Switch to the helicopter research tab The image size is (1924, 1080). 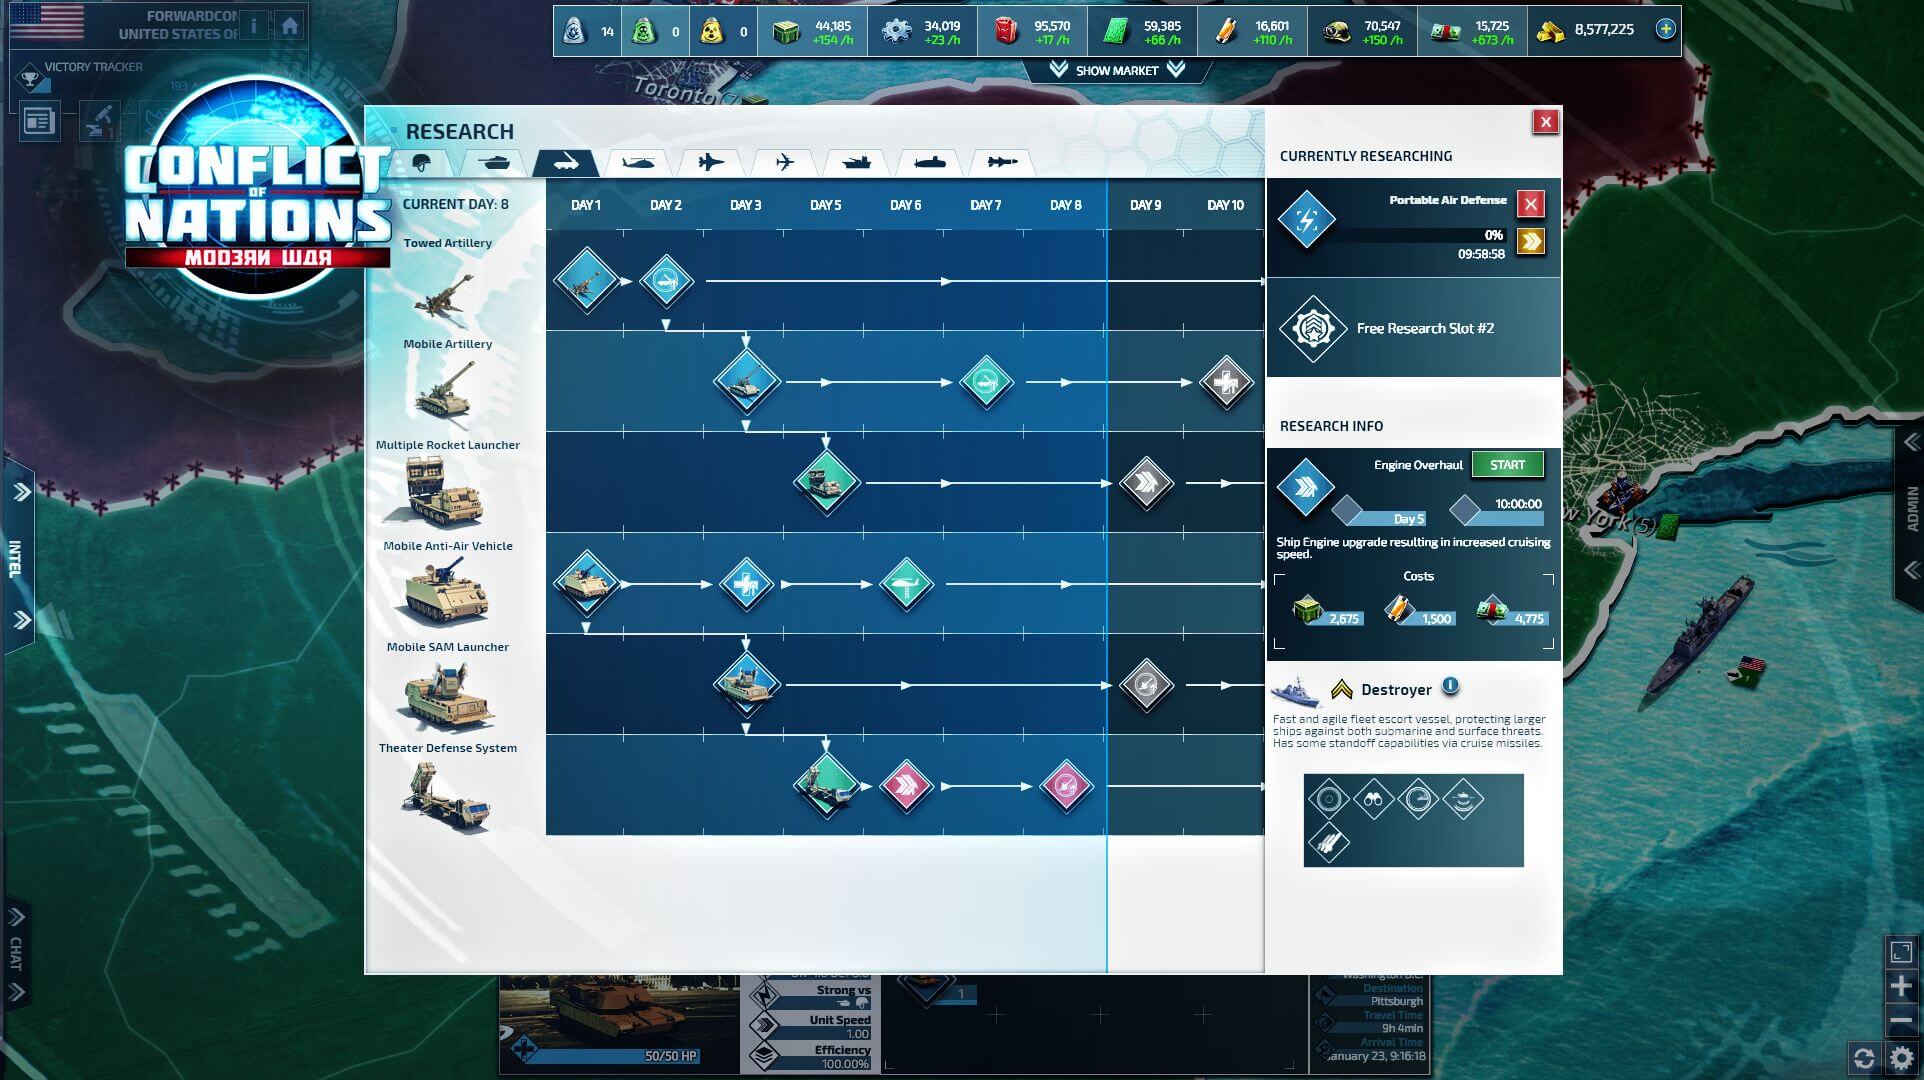[x=637, y=163]
